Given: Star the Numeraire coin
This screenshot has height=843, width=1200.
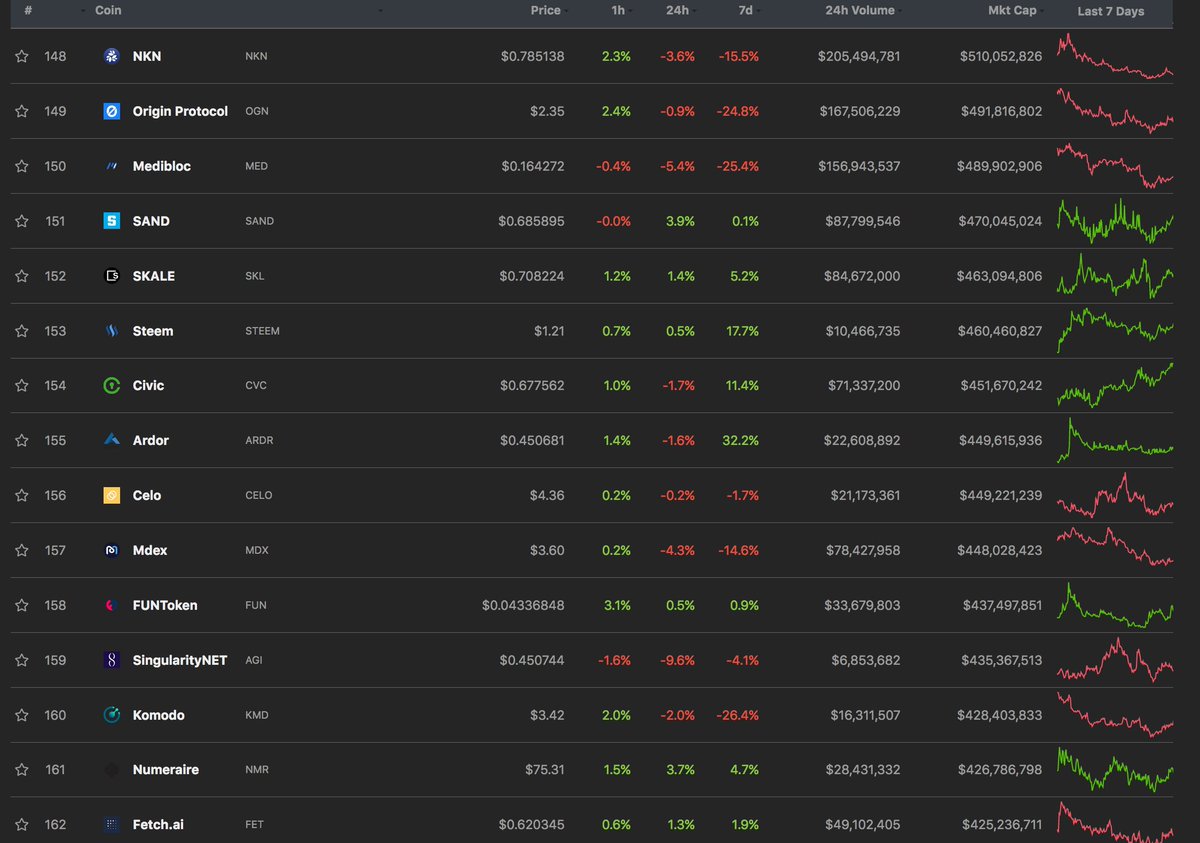Looking at the screenshot, I should [x=22, y=770].
